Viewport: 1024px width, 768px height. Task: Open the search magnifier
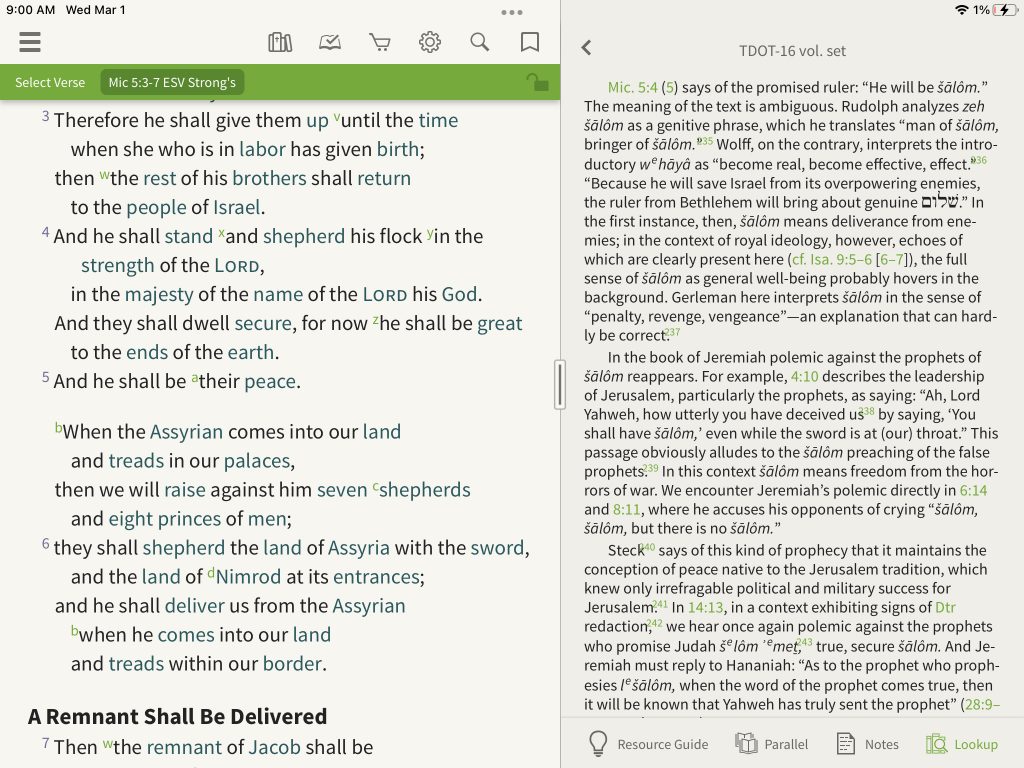coord(480,42)
